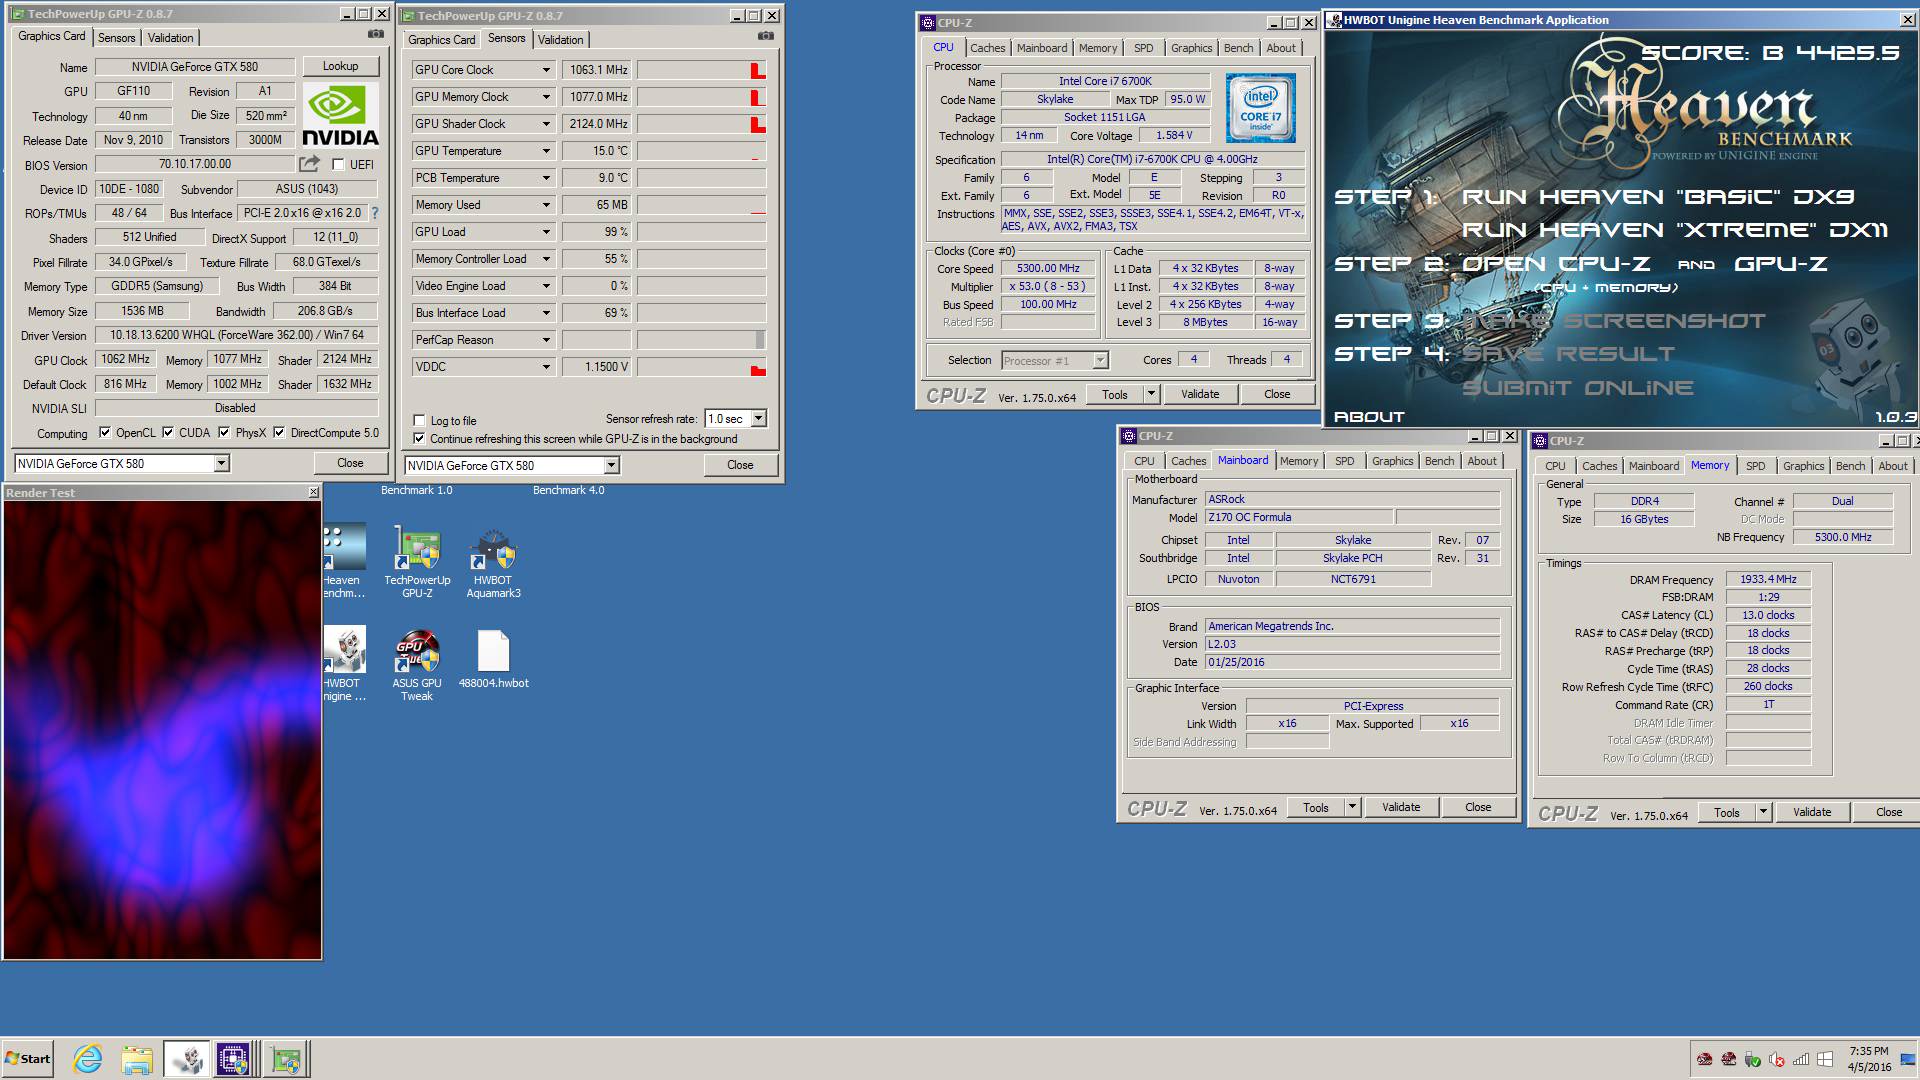Open the SPD tab in CPU-Z Memory window
Viewport: 1920px width, 1080px height.
pyautogui.click(x=1756, y=466)
